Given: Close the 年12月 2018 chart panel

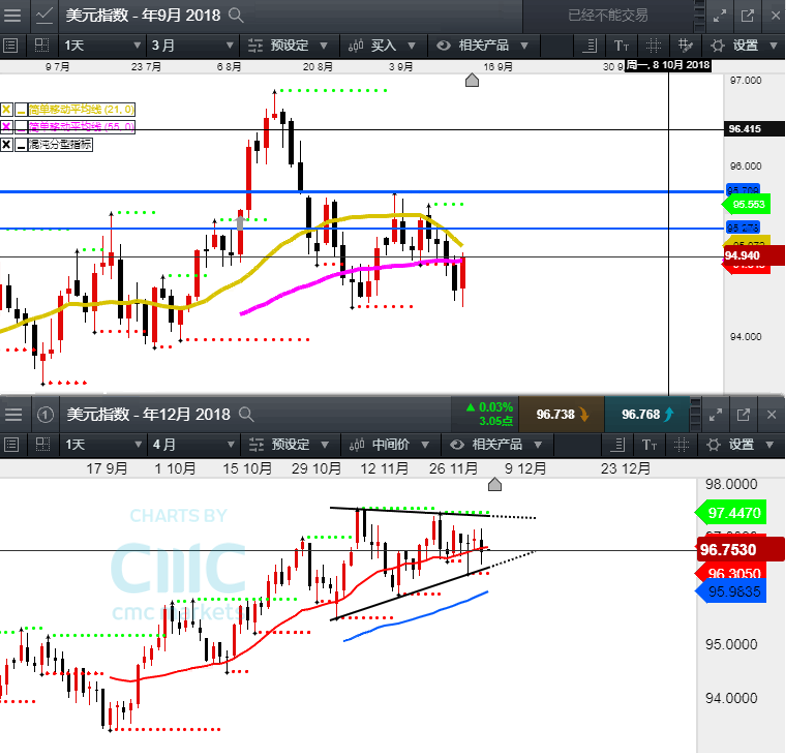Looking at the screenshot, I should click(771, 415).
